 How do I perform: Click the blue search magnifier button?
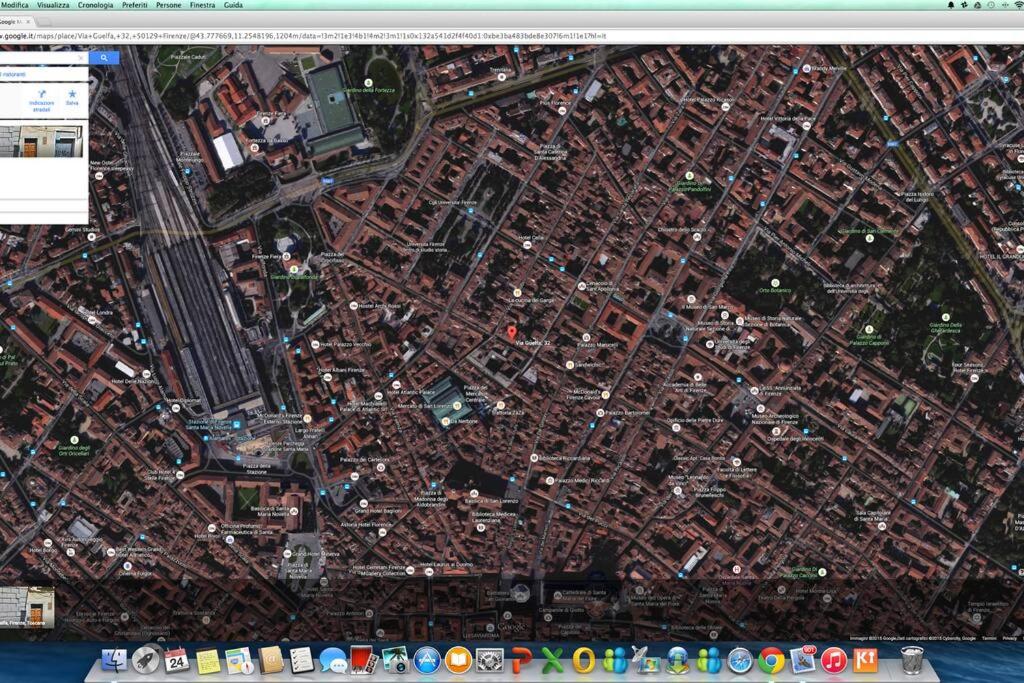(x=104, y=58)
